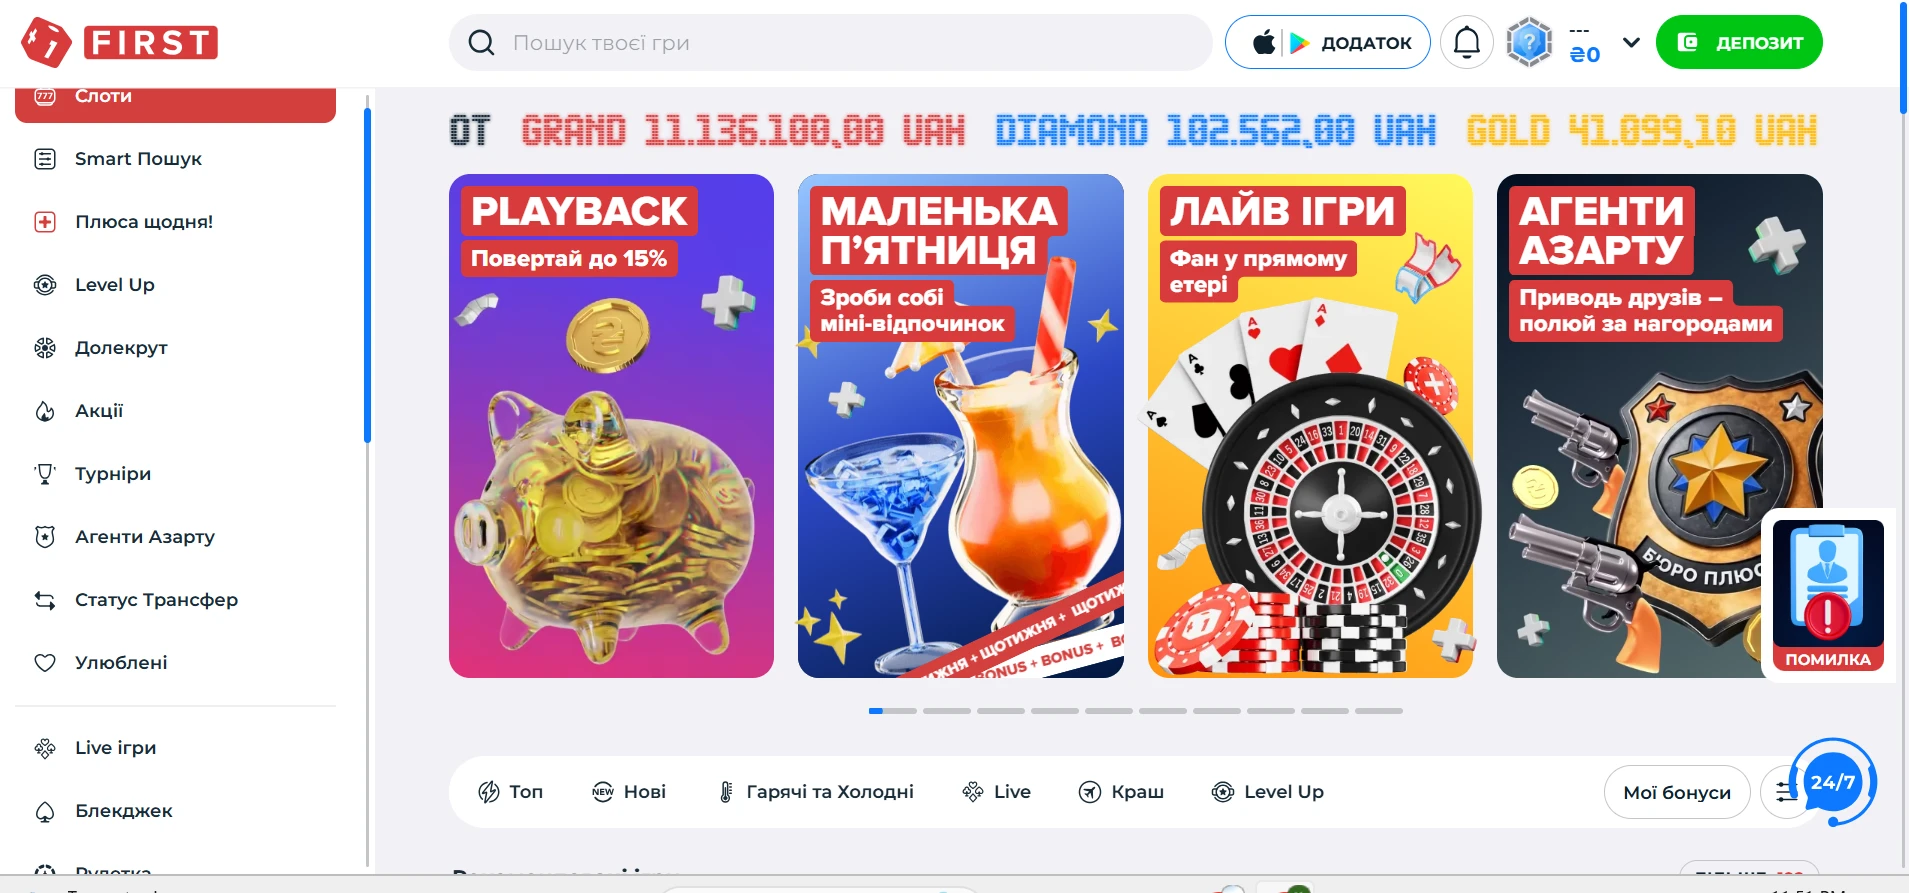This screenshot has width=1909, height=893.
Task: Click the ДОДАТОК app download button
Action: (x=1328, y=42)
